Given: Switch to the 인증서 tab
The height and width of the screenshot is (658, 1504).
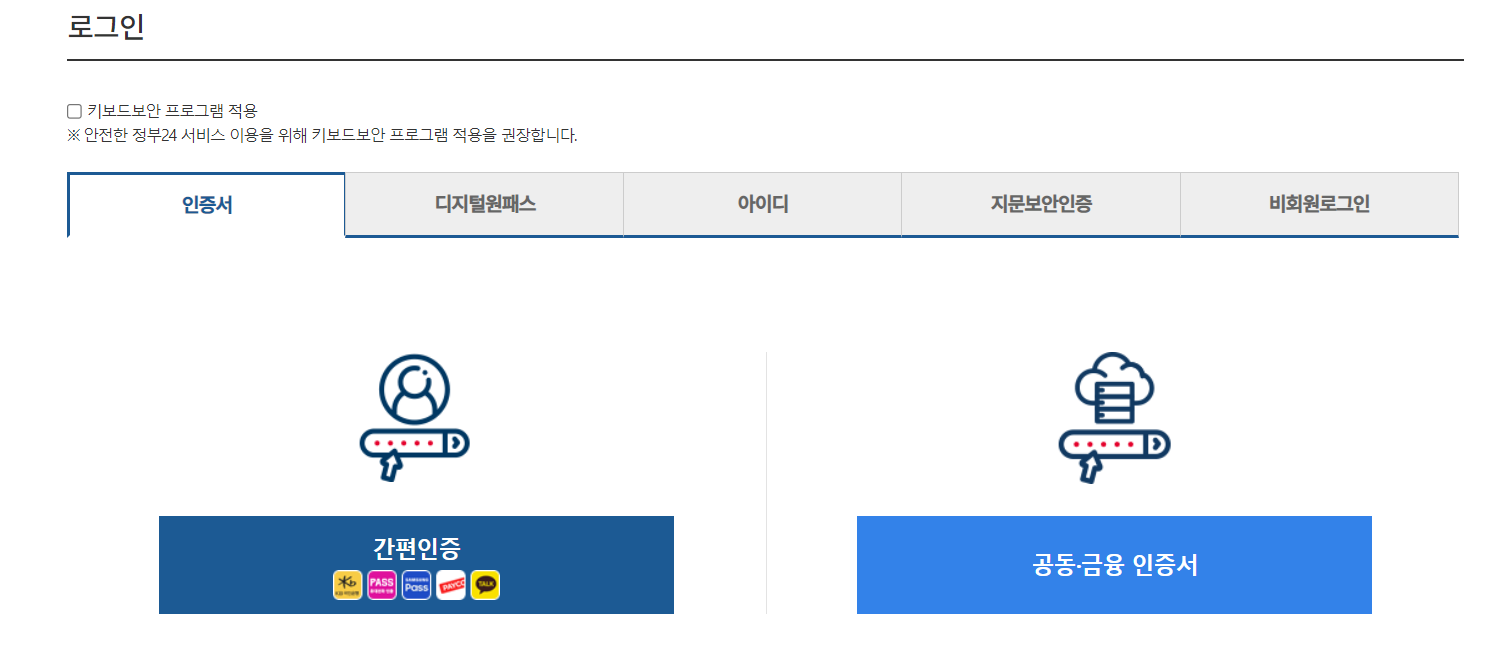Looking at the screenshot, I should 206,205.
